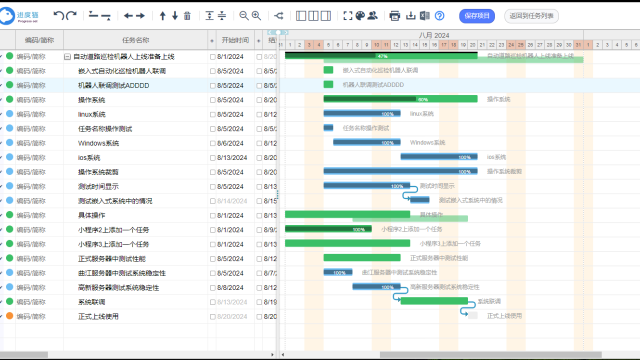Open the color palette settings
The height and width of the screenshot is (360, 640).
360,16
